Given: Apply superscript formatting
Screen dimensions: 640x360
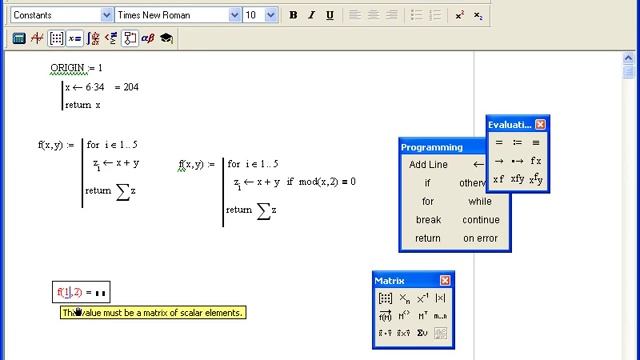Looking at the screenshot, I should coord(460,15).
